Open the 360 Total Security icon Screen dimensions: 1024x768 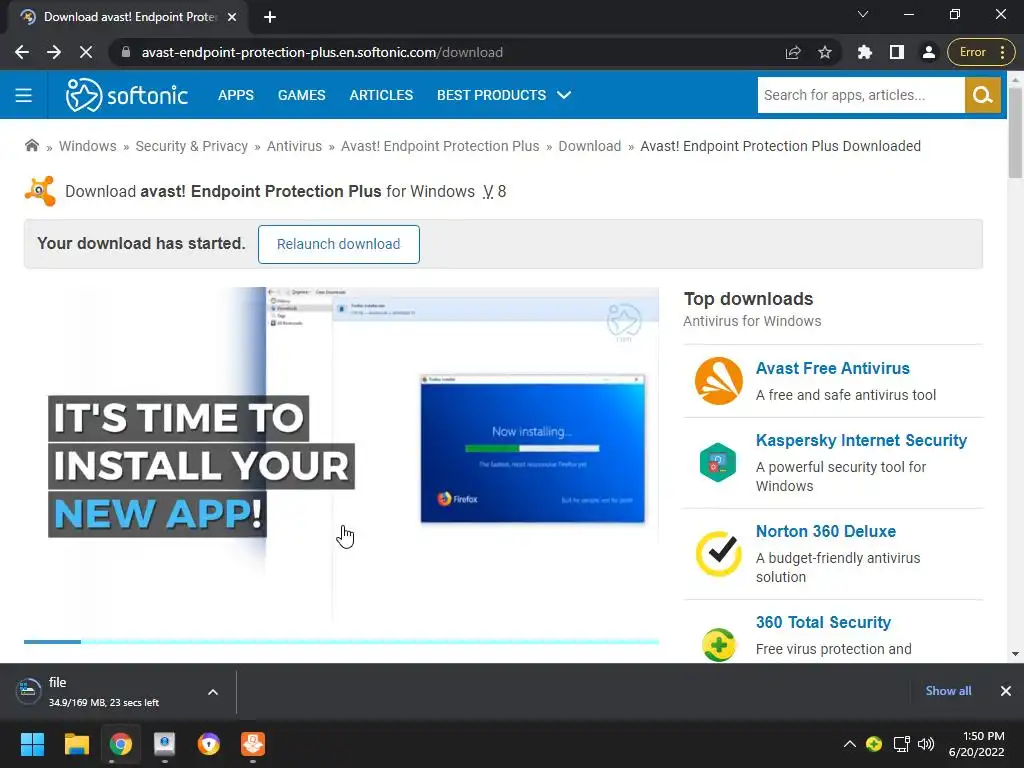pyautogui.click(x=718, y=645)
